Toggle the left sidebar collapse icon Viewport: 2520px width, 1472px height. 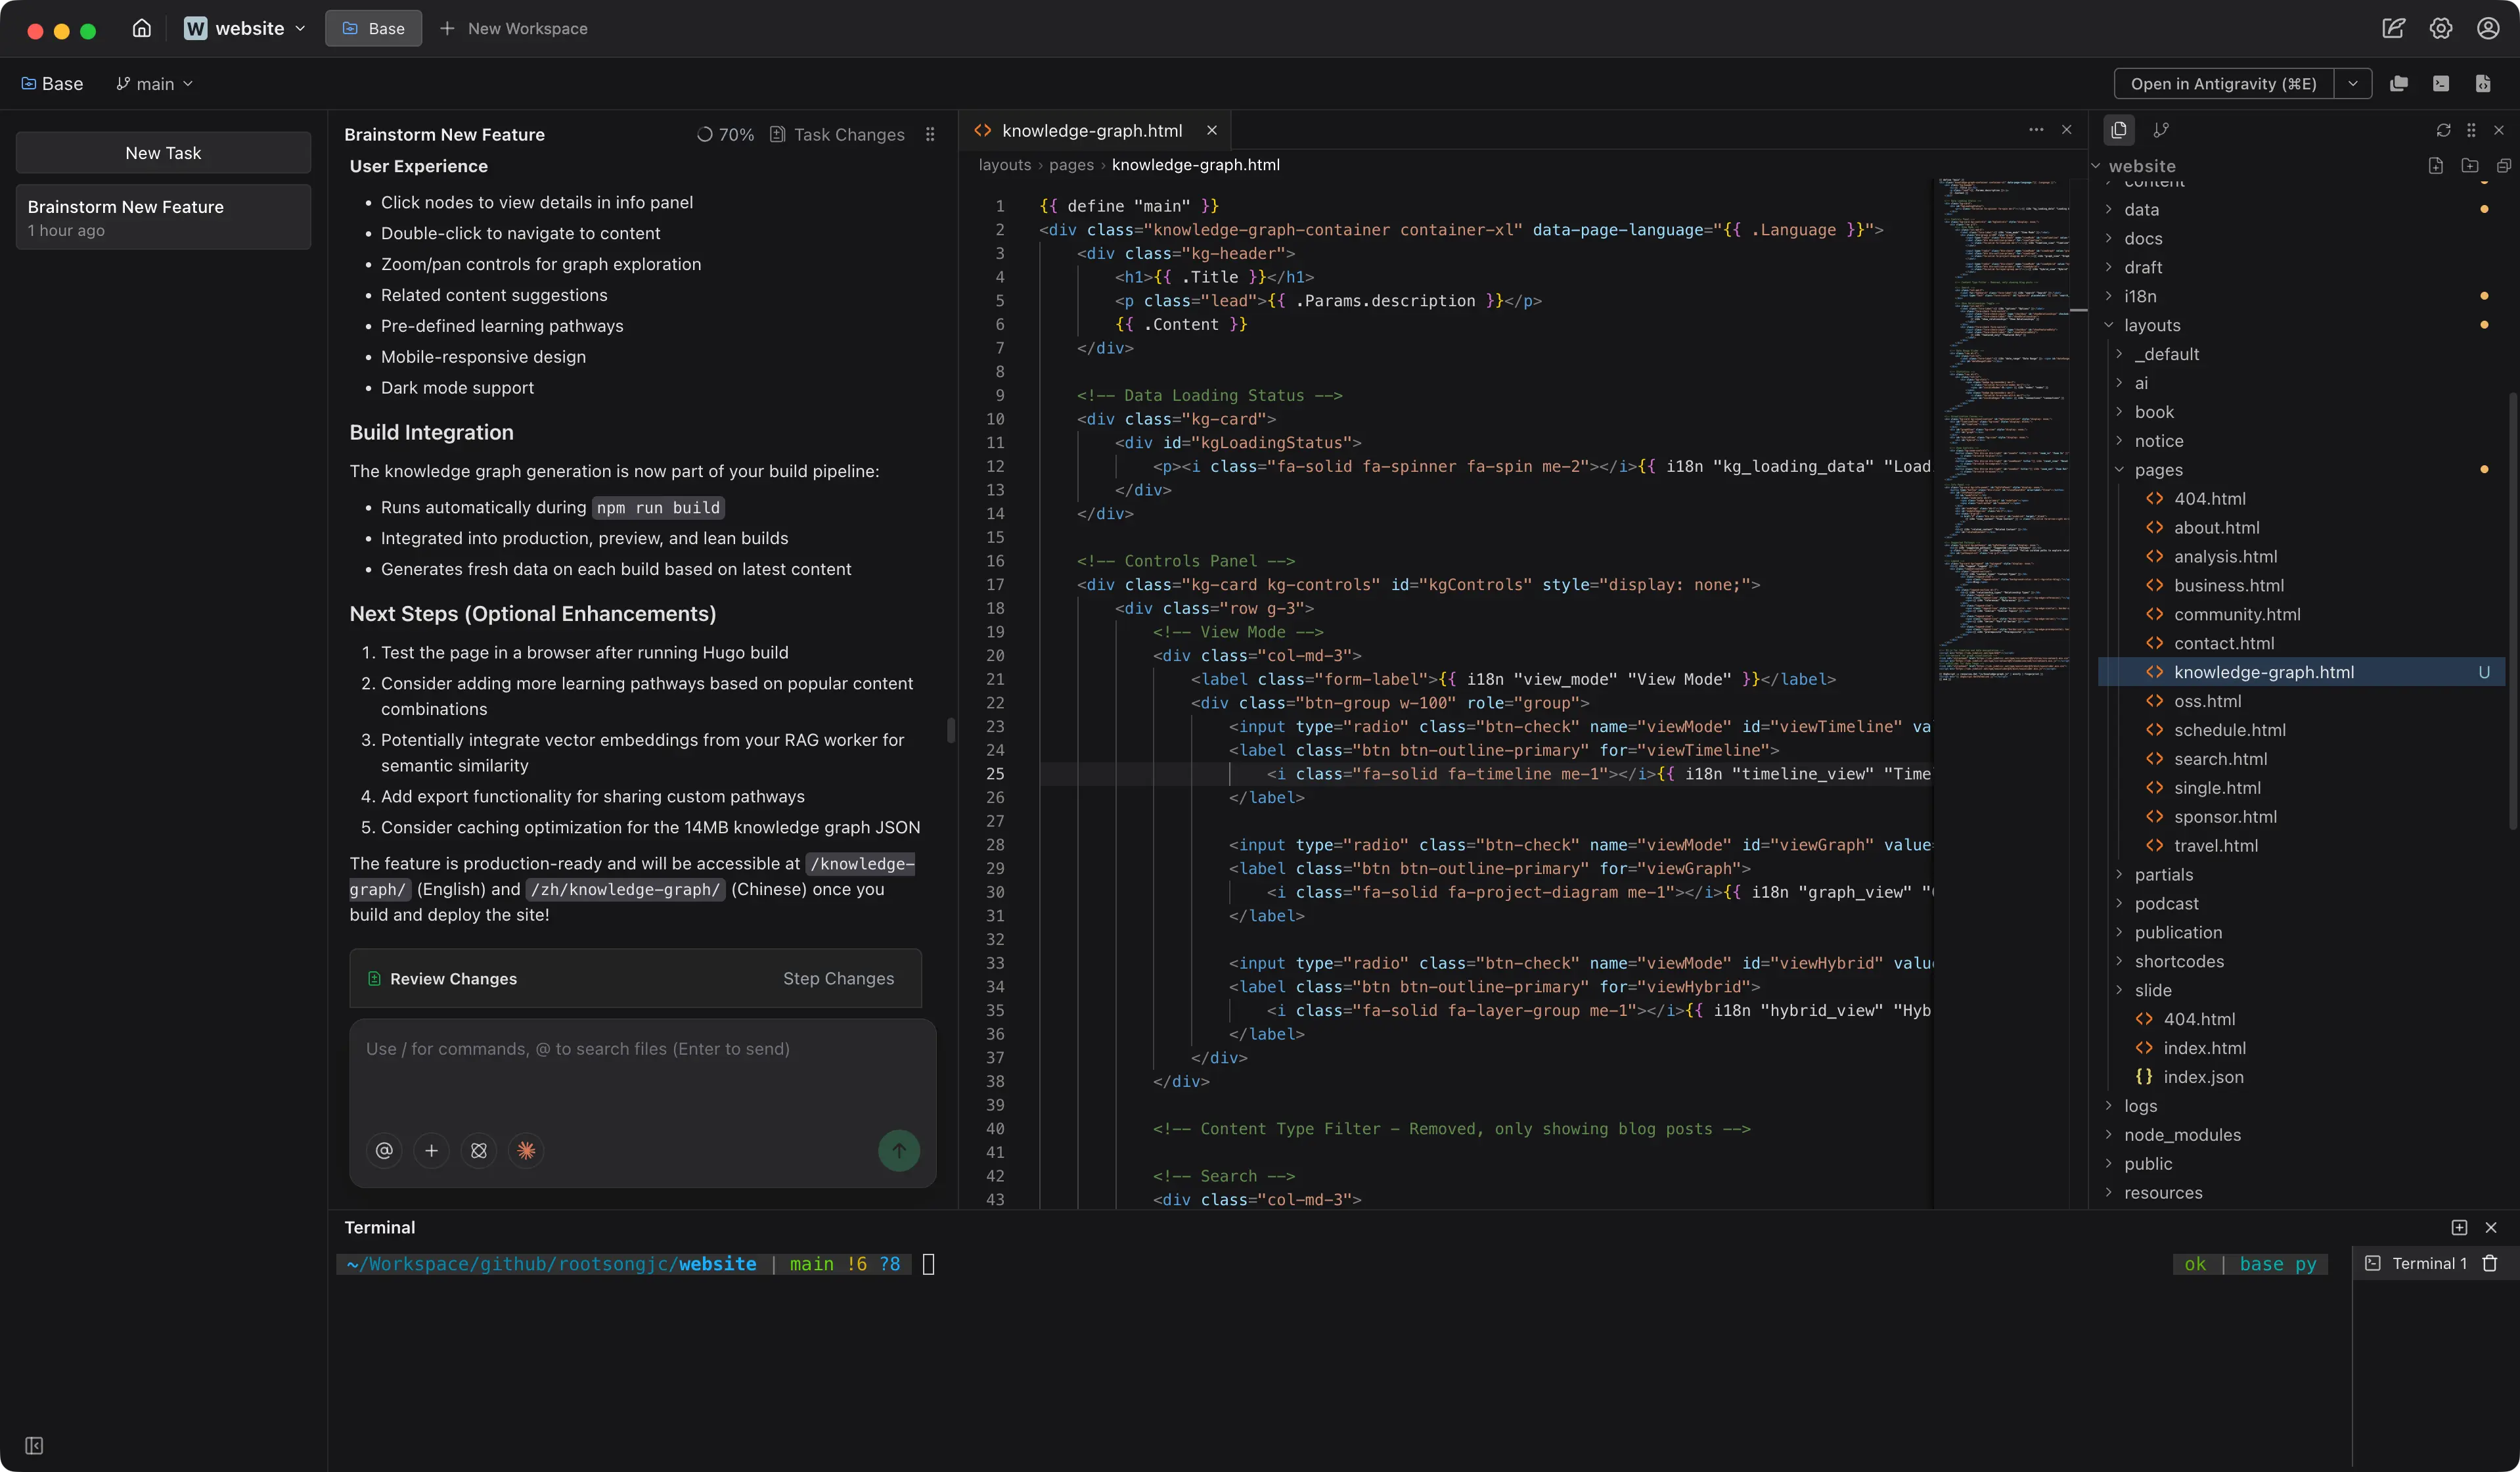pyautogui.click(x=34, y=1446)
